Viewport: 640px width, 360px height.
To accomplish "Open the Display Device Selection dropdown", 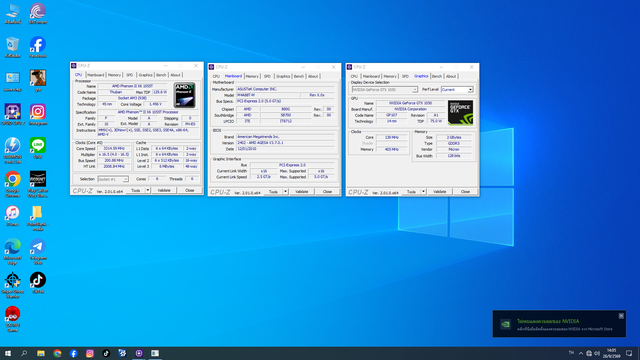I will [384, 89].
